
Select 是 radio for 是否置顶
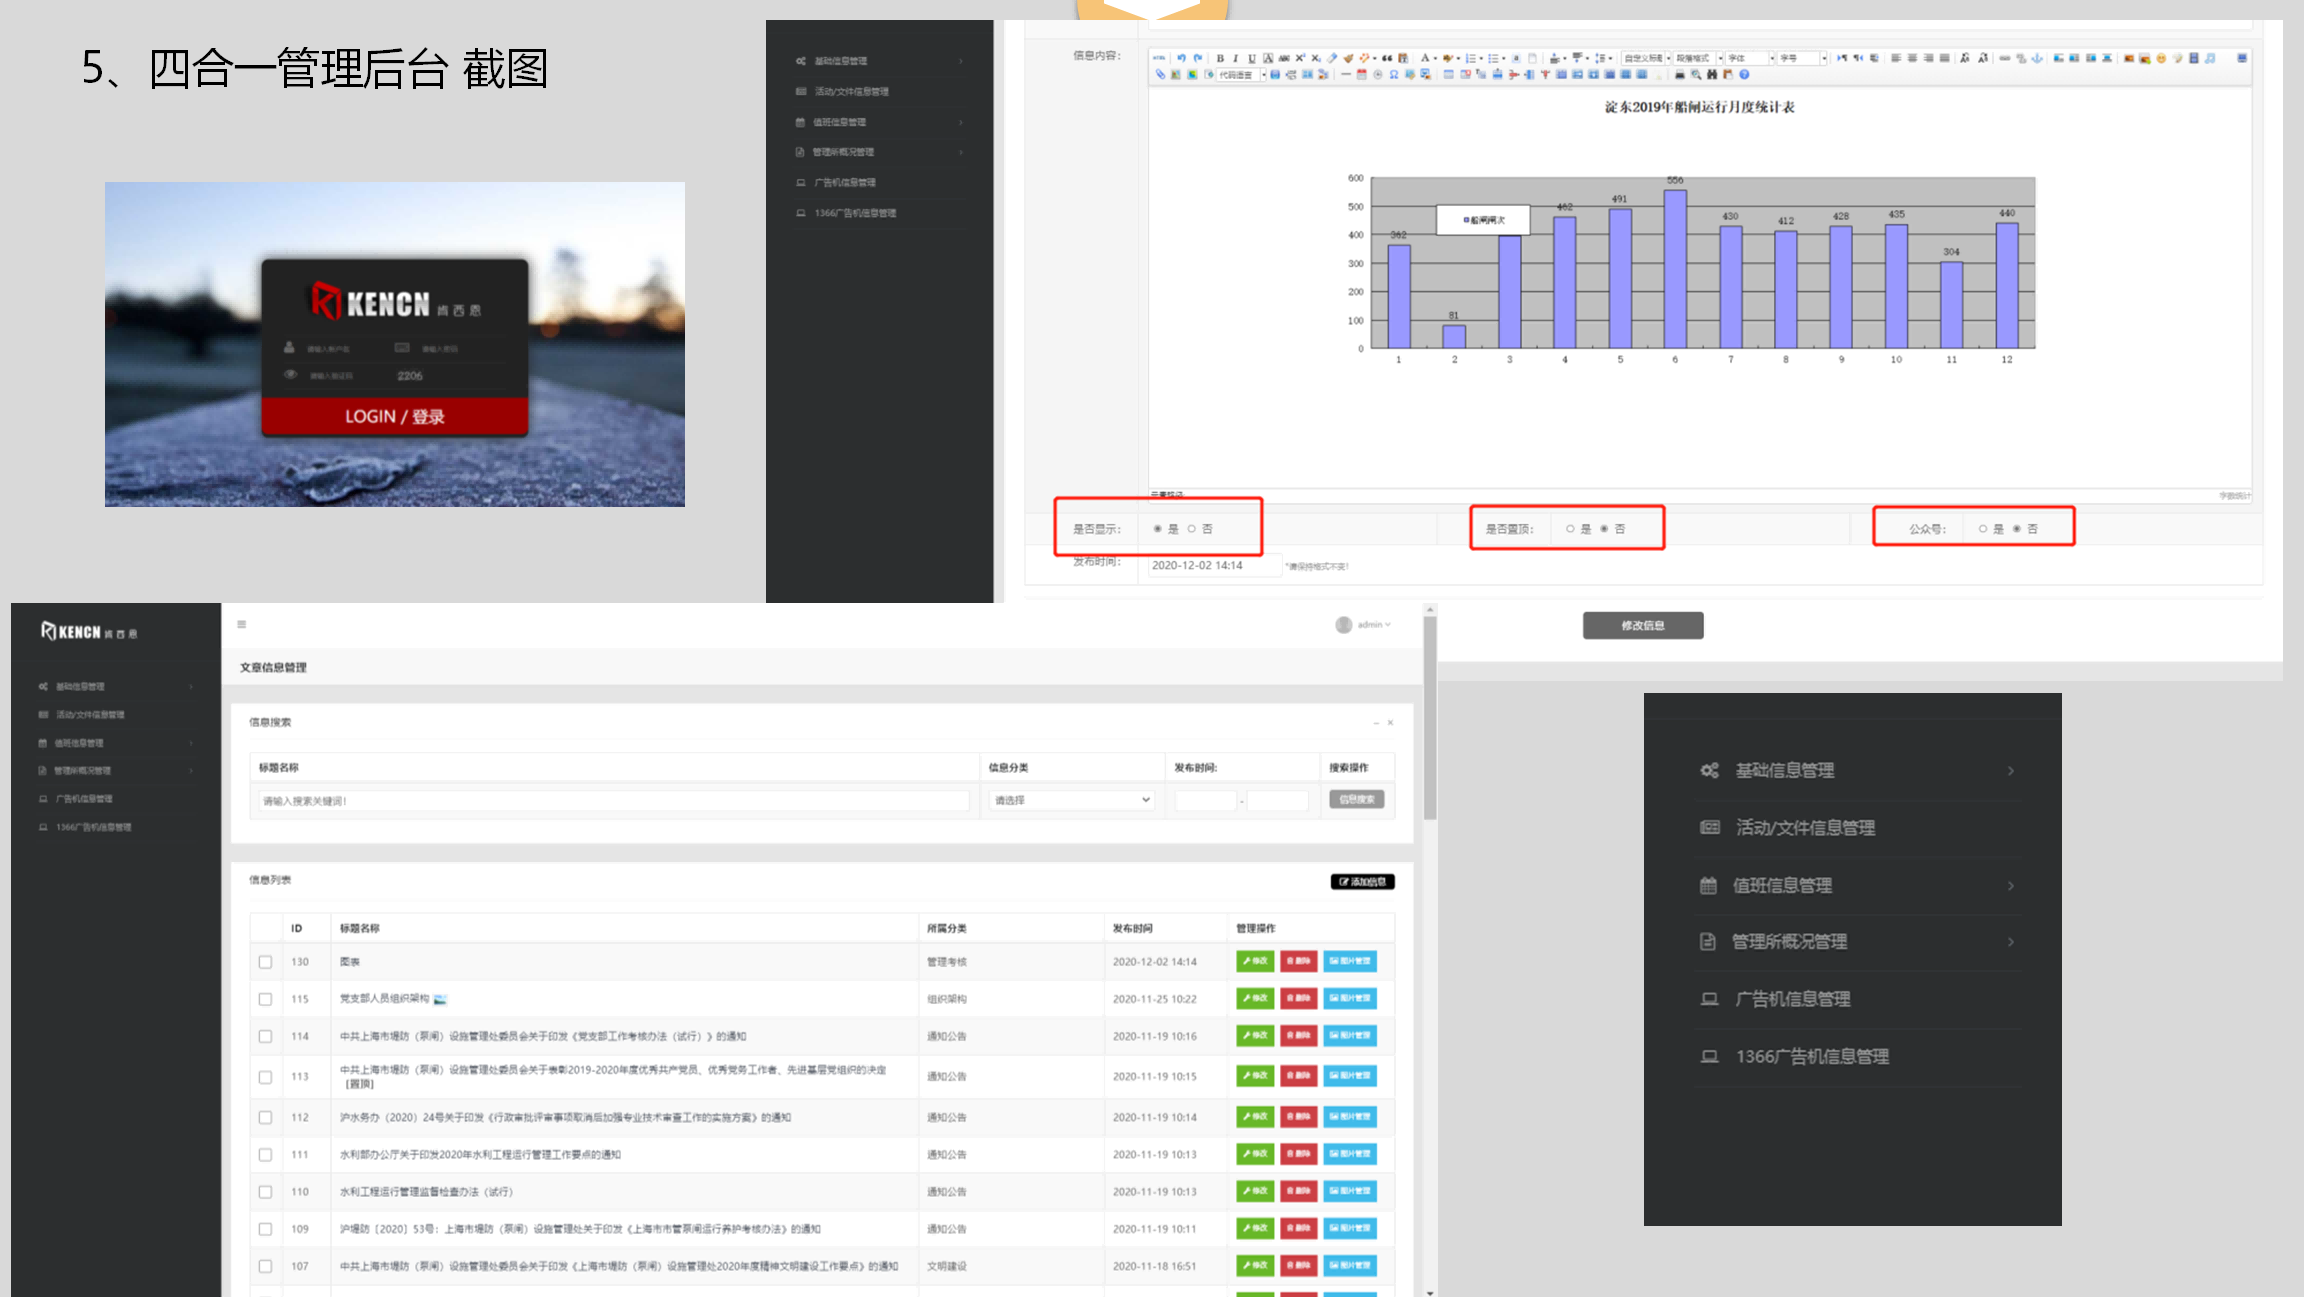pyautogui.click(x=1570, y=528)
